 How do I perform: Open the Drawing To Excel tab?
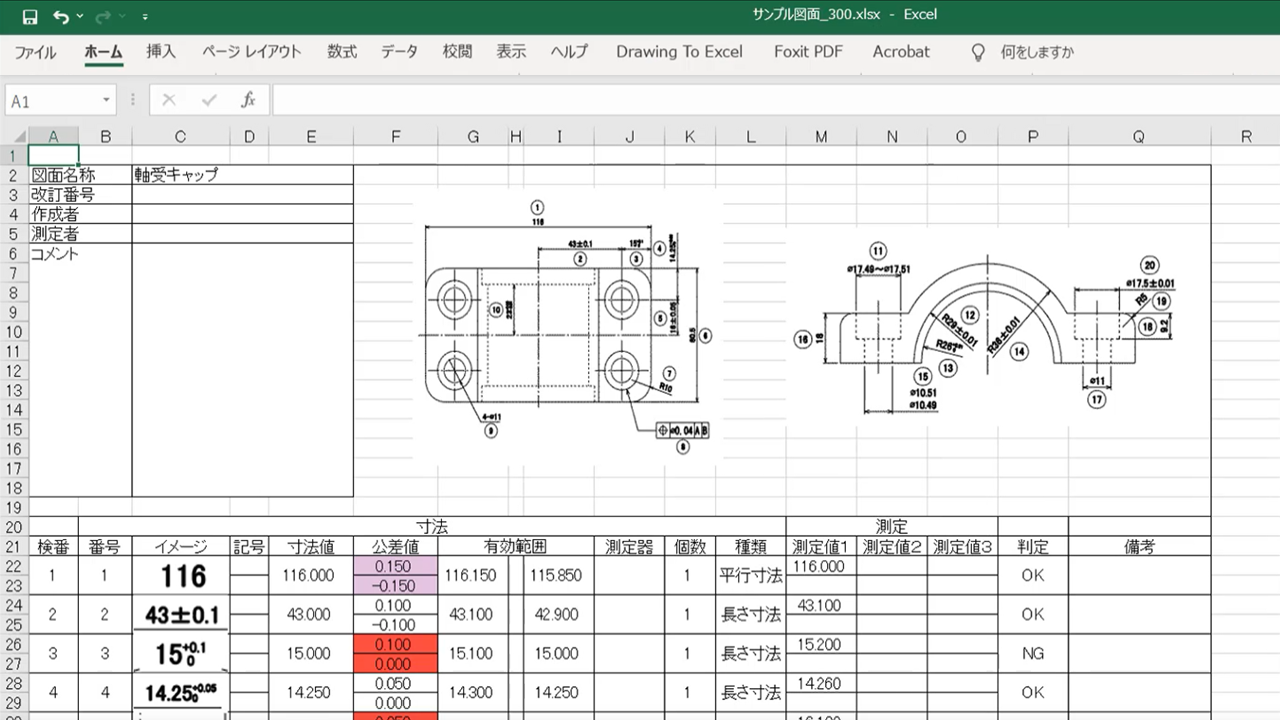coord(679,52)
